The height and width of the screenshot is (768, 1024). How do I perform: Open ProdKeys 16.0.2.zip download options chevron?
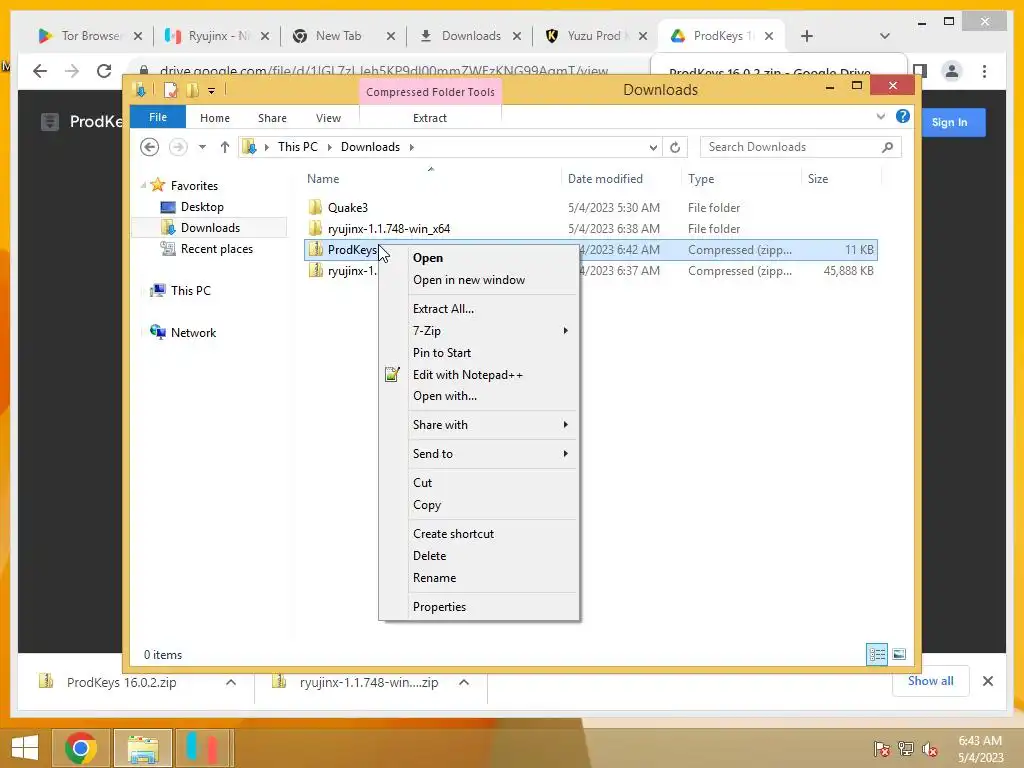[231, 682]
